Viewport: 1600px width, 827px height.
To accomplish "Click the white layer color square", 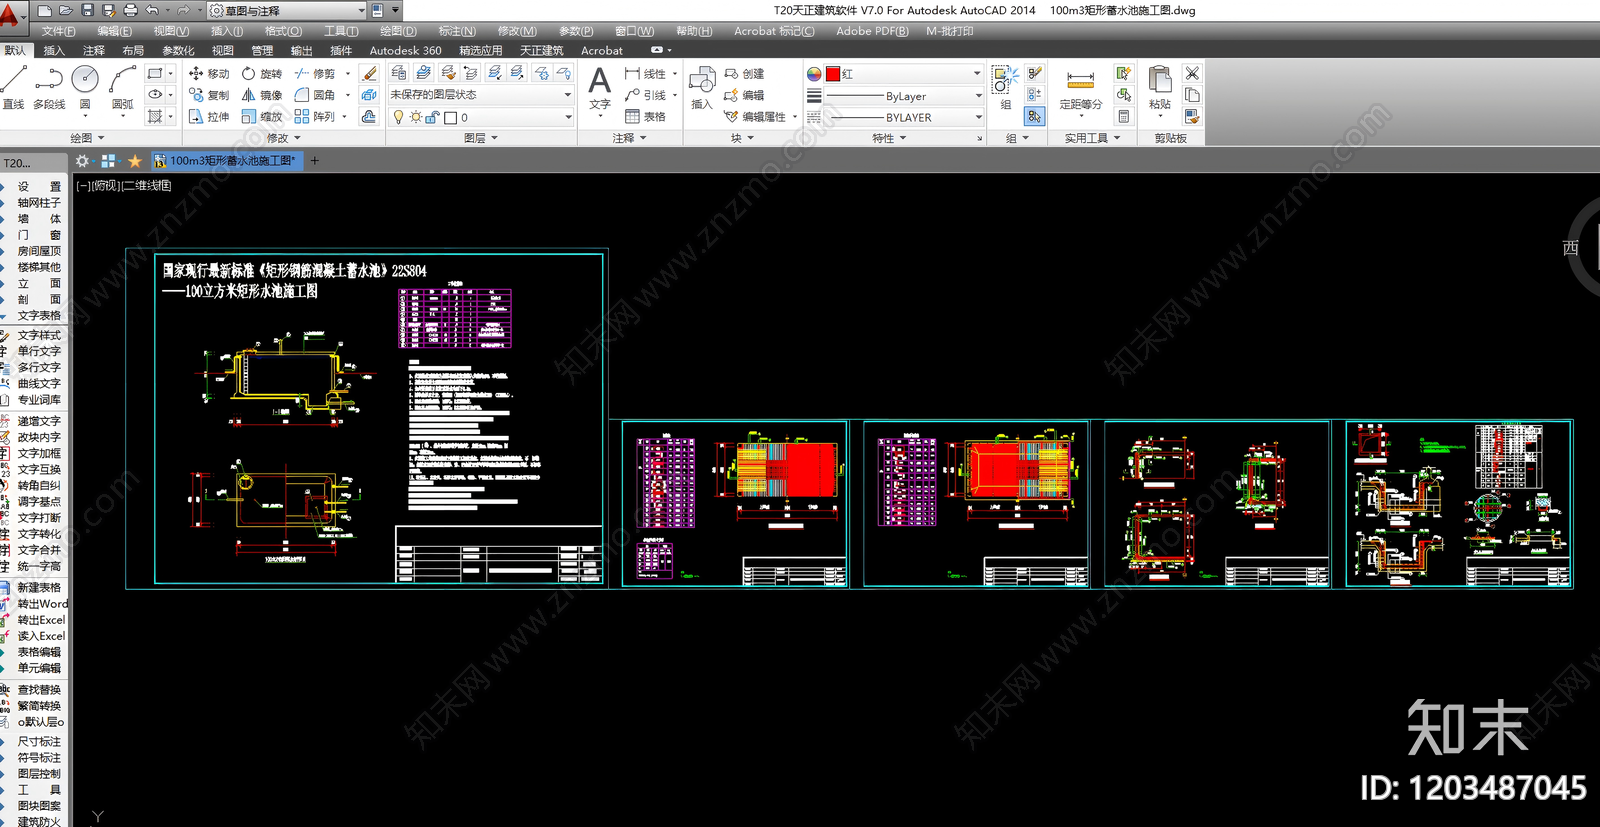I will pos(451,118).
